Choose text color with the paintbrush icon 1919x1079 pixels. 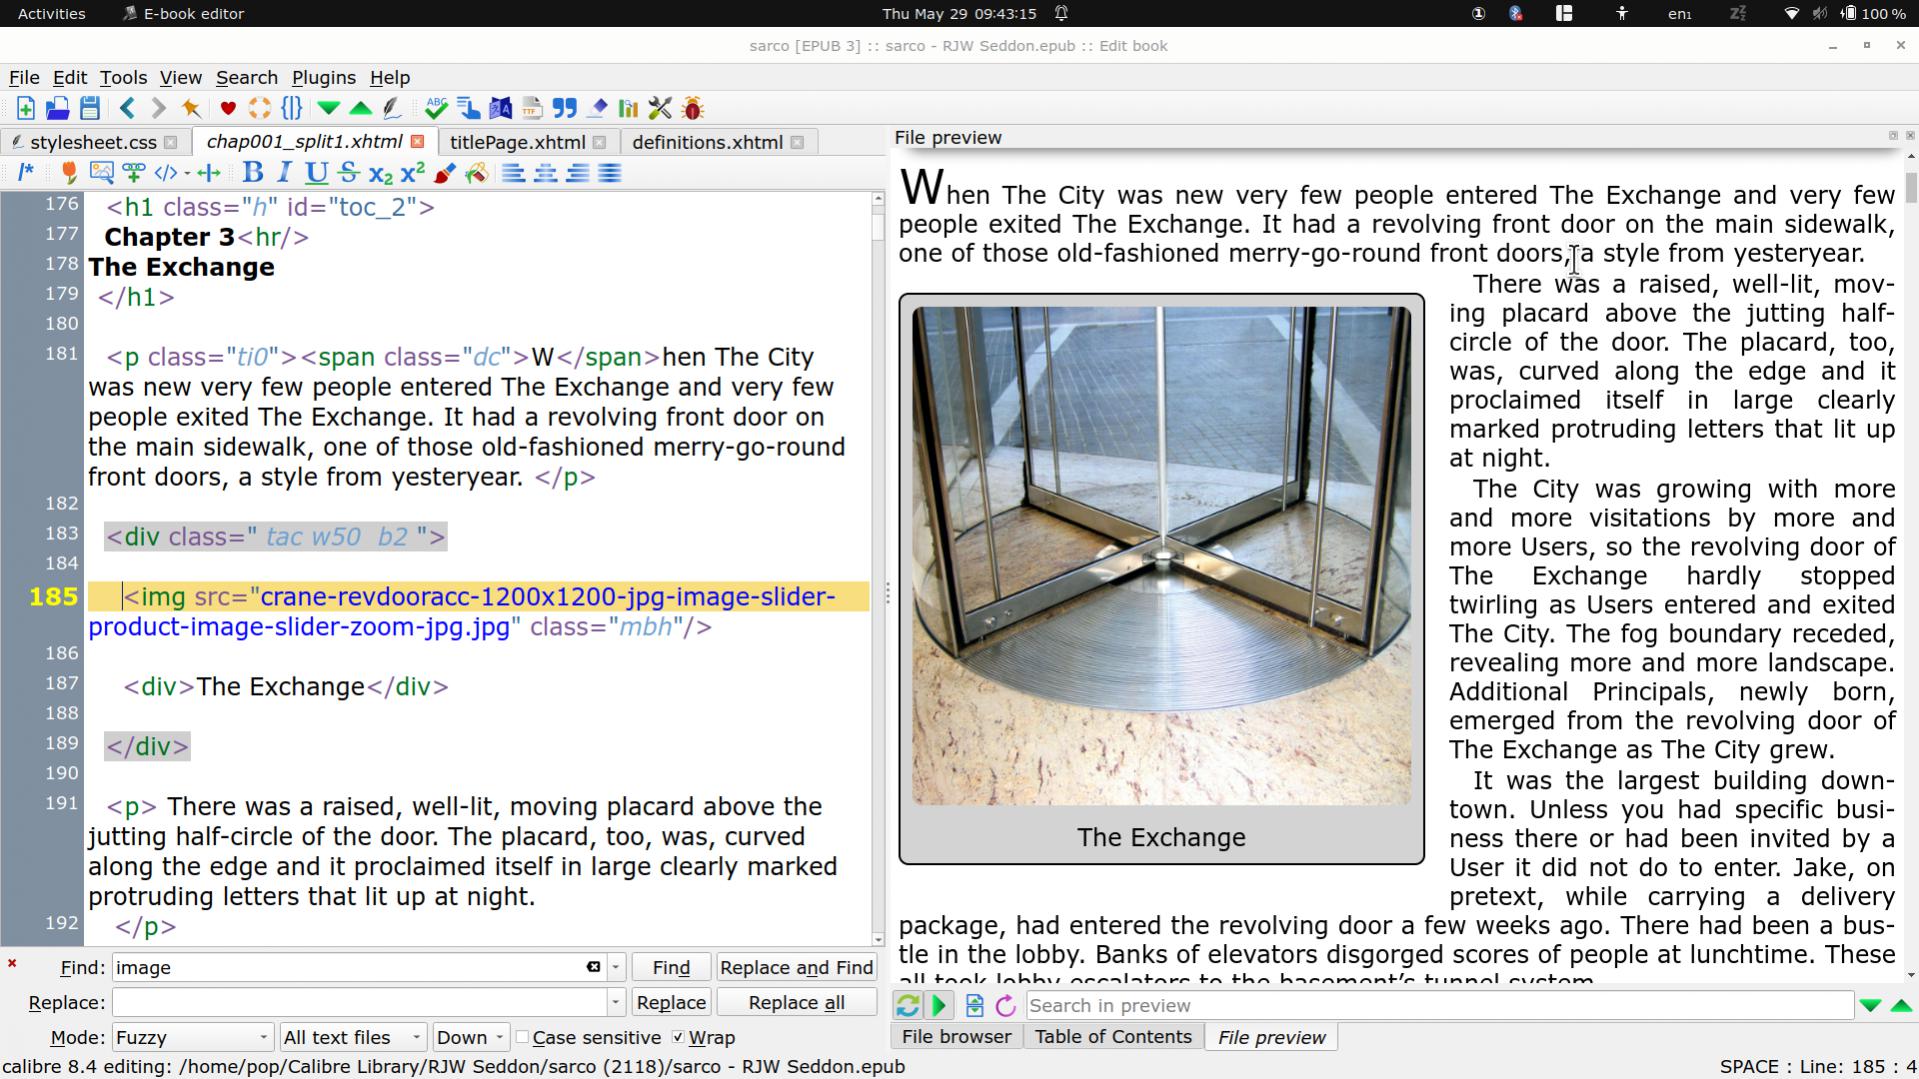[444, 173]
